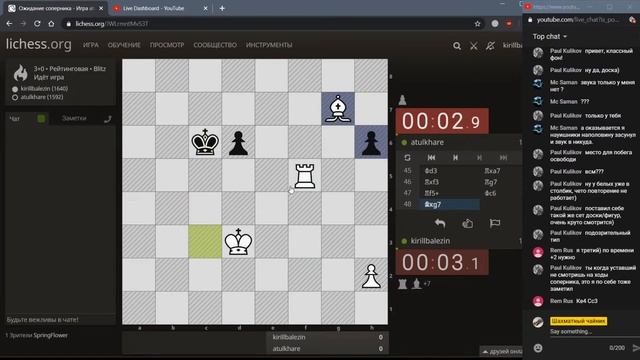Click the user profile icon in browser toolbar
Screen dimensions: 640x360
[x=495, y=24]
